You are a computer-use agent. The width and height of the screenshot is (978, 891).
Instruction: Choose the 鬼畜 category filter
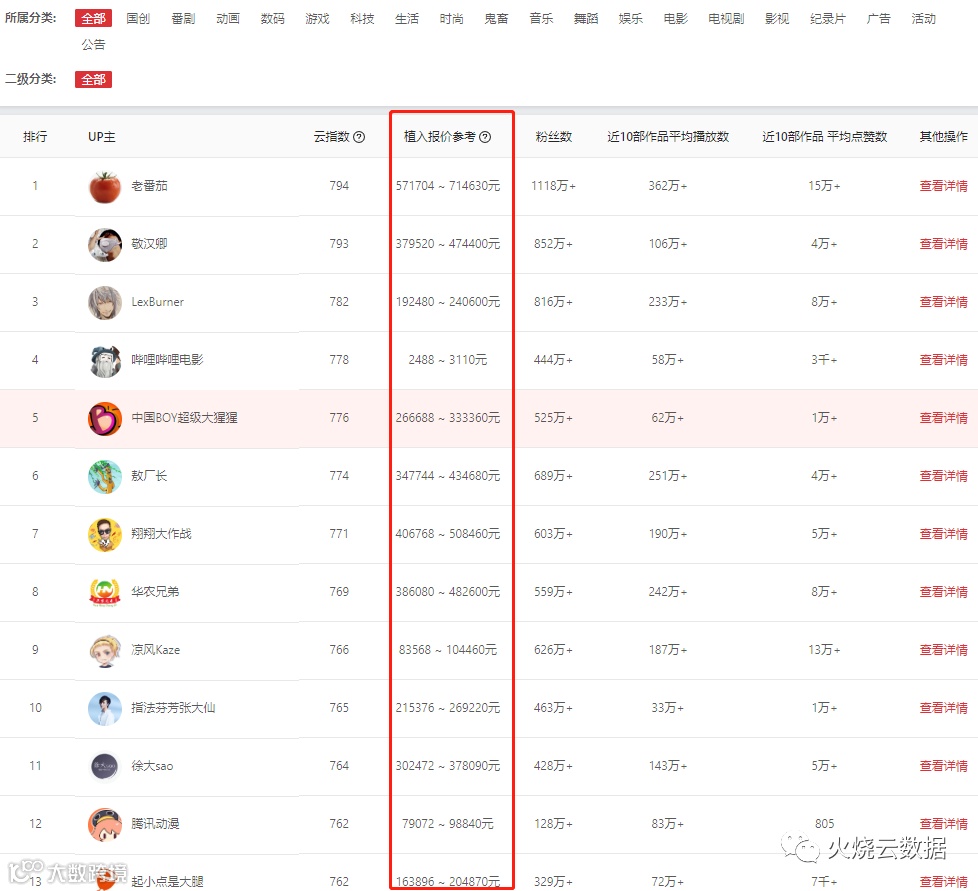(x=496, y=19)
